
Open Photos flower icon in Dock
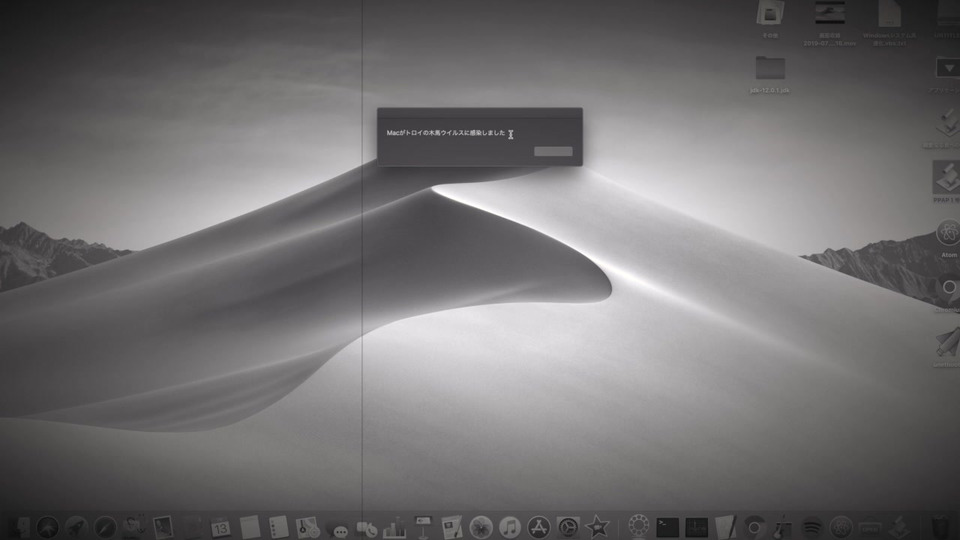click(481, 527)
